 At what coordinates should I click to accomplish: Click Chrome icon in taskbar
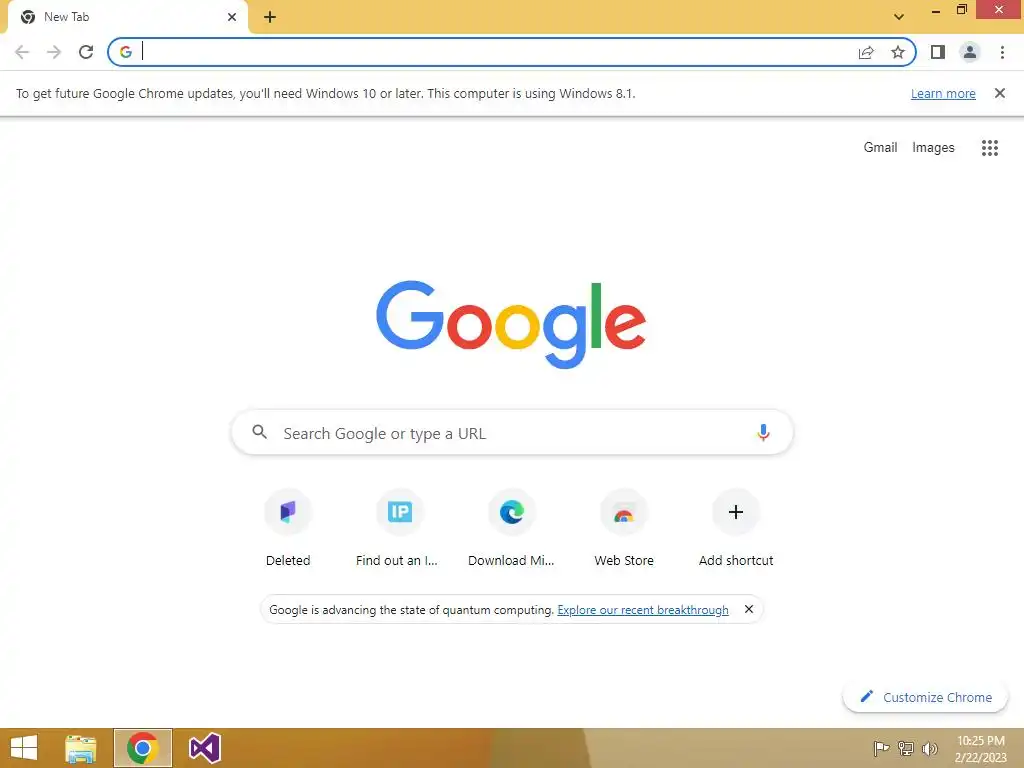coord(143,748)
